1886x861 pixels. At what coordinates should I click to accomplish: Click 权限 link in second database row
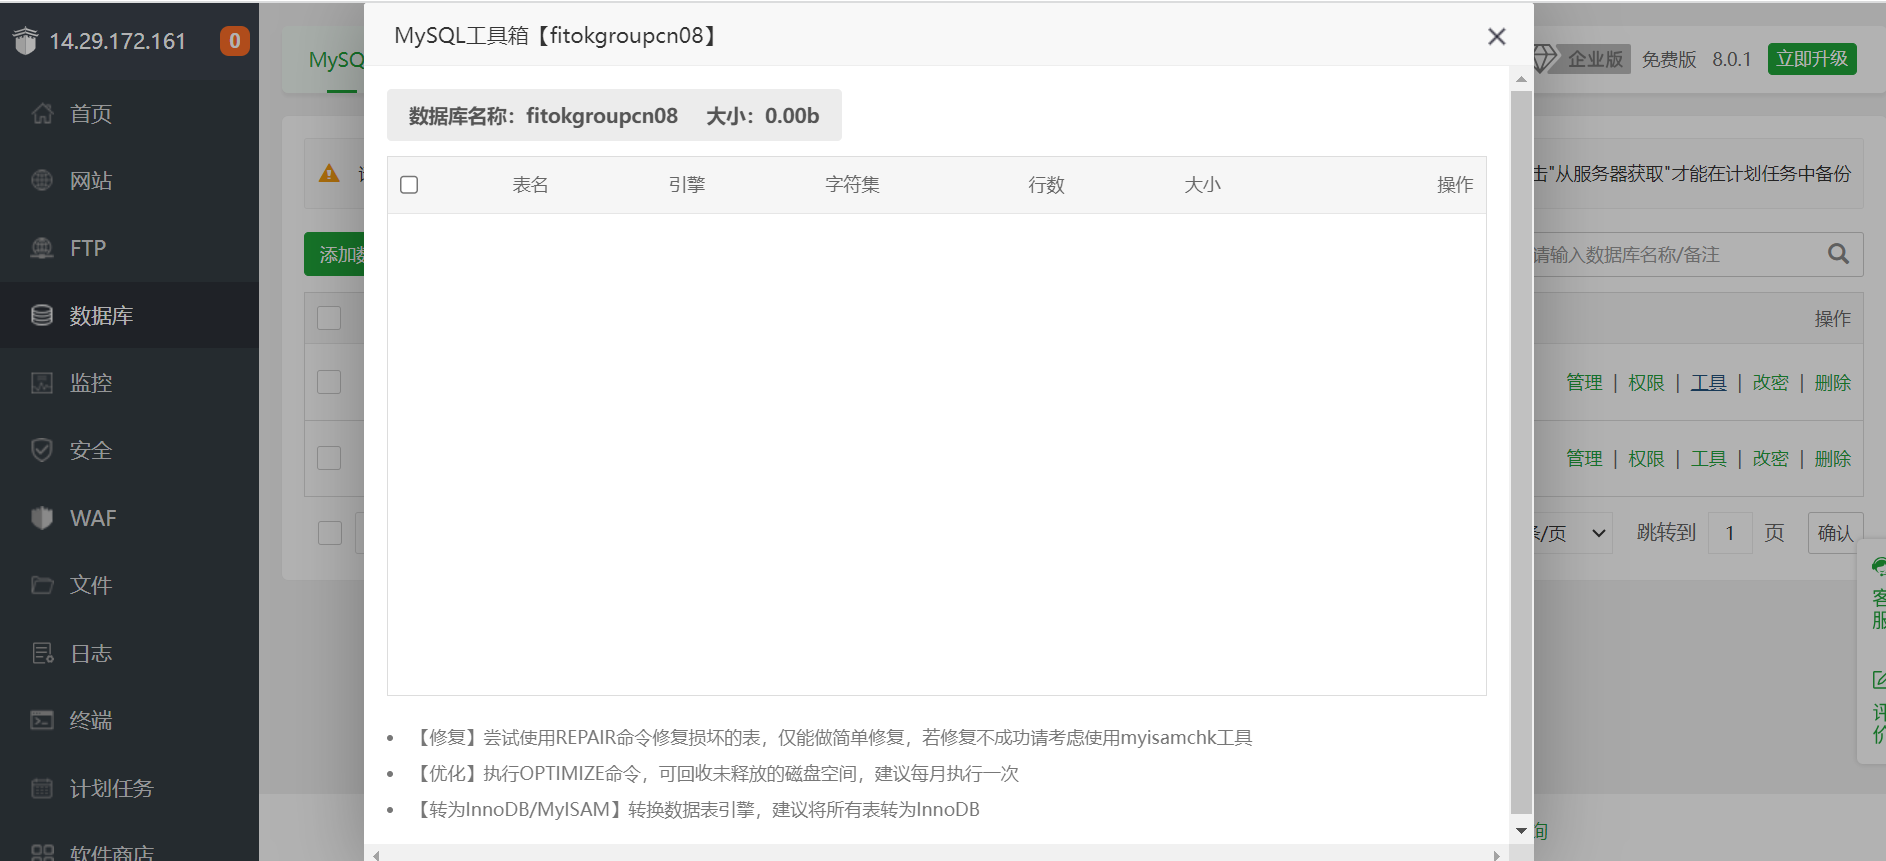click(1646, 459)
